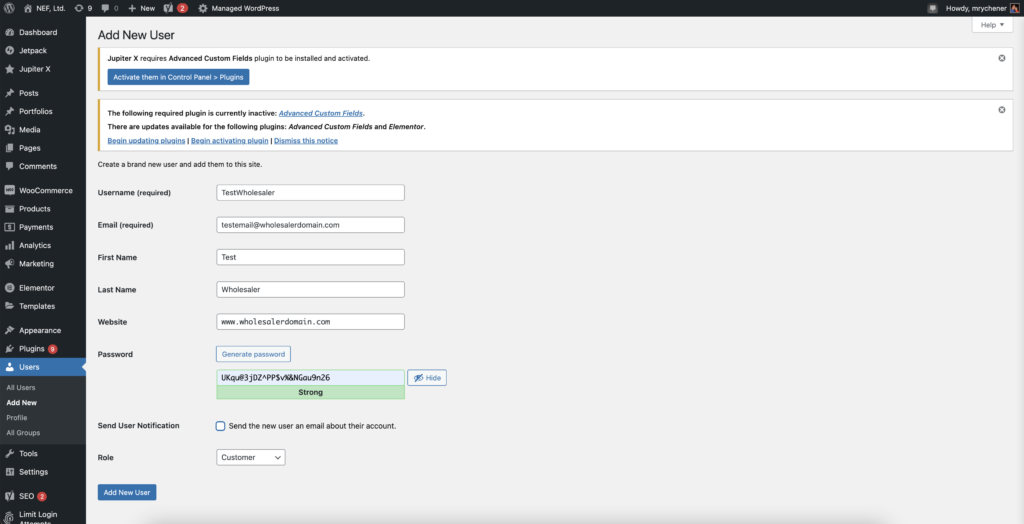This screenshot has width=1024, height=524.
Task: Click the WooCommerce sidebar icon
Action: [9, 190]
